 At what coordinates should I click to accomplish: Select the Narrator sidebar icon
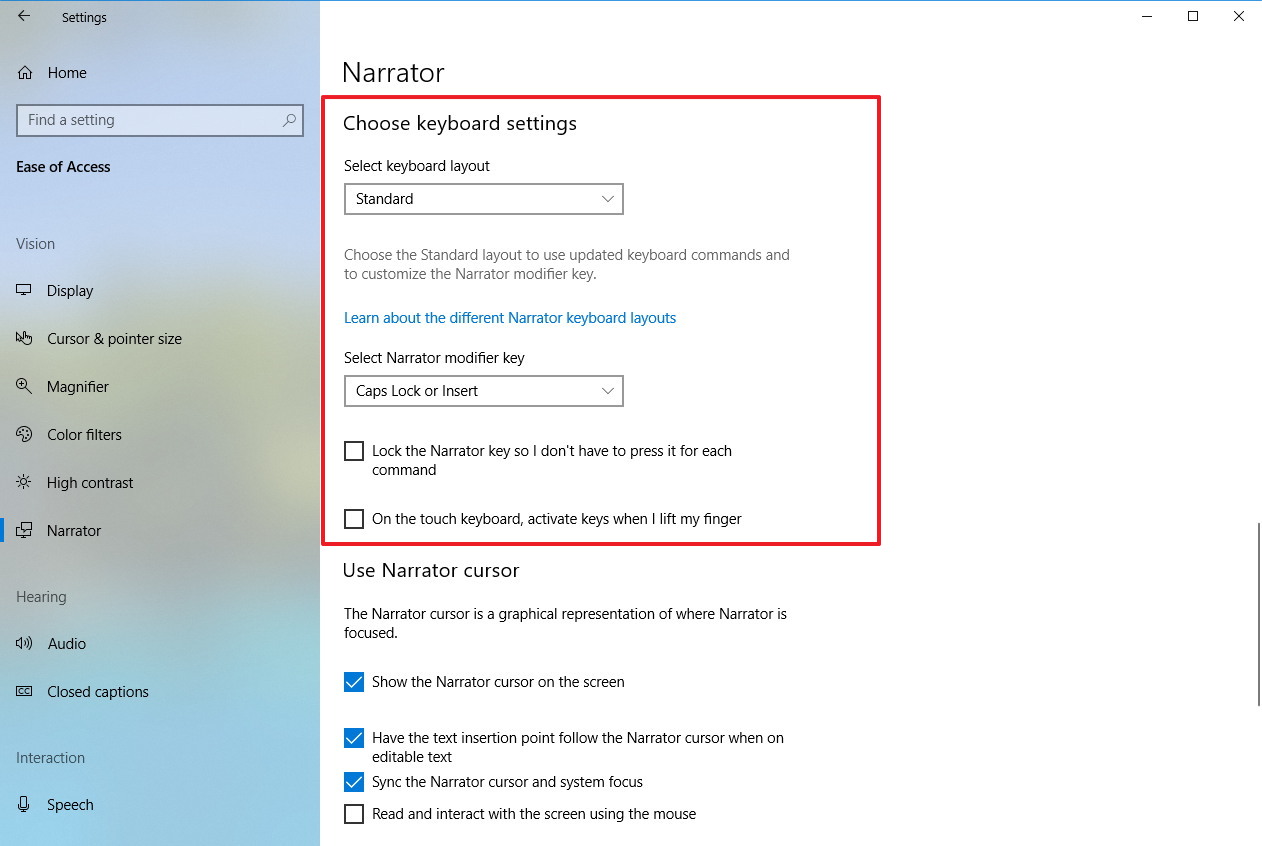(x=24, y=530)
